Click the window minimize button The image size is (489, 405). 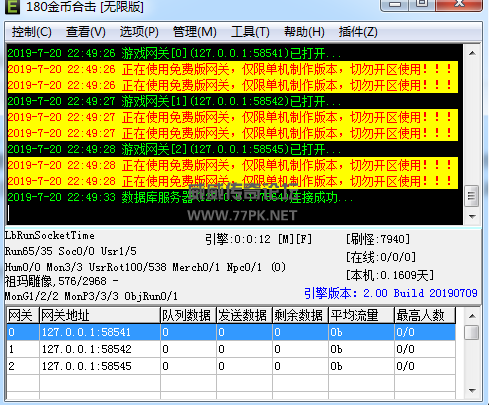pyautogui.click(x=396, y=5)
